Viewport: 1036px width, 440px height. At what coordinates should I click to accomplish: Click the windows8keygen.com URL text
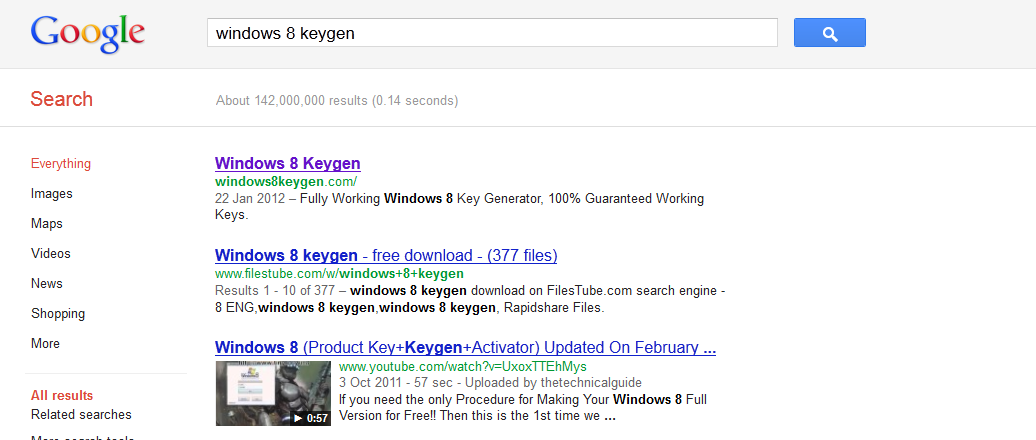click(x=286, y=181)
